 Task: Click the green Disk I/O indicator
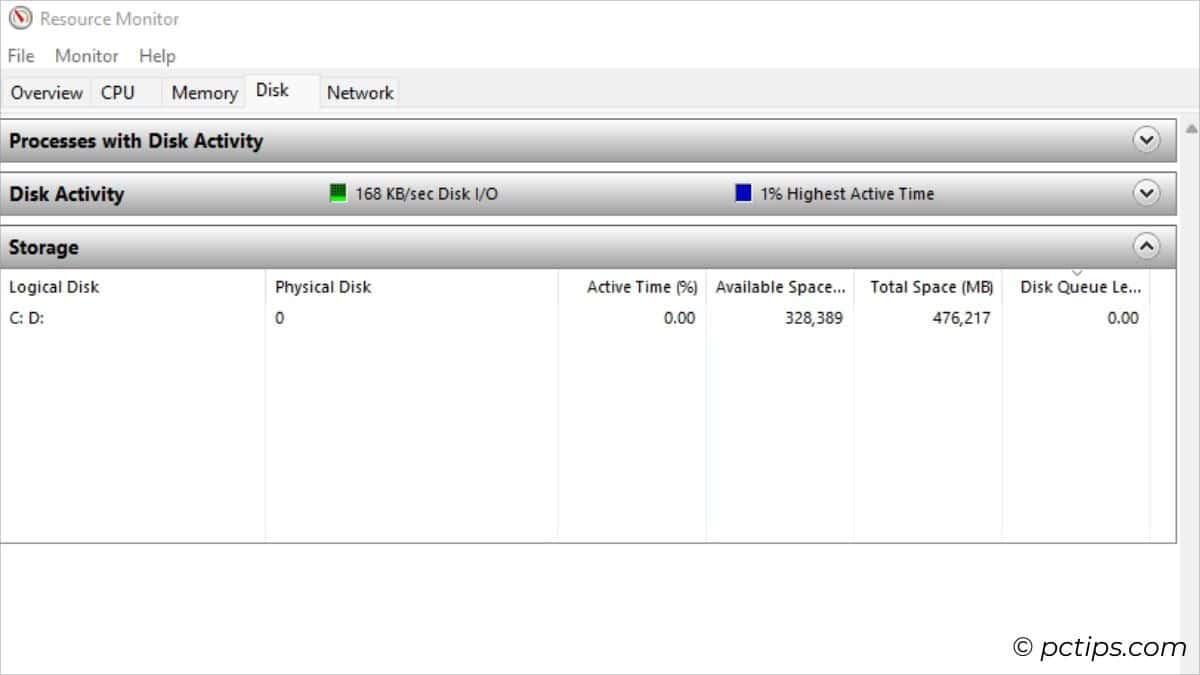[x=338, y=192]
